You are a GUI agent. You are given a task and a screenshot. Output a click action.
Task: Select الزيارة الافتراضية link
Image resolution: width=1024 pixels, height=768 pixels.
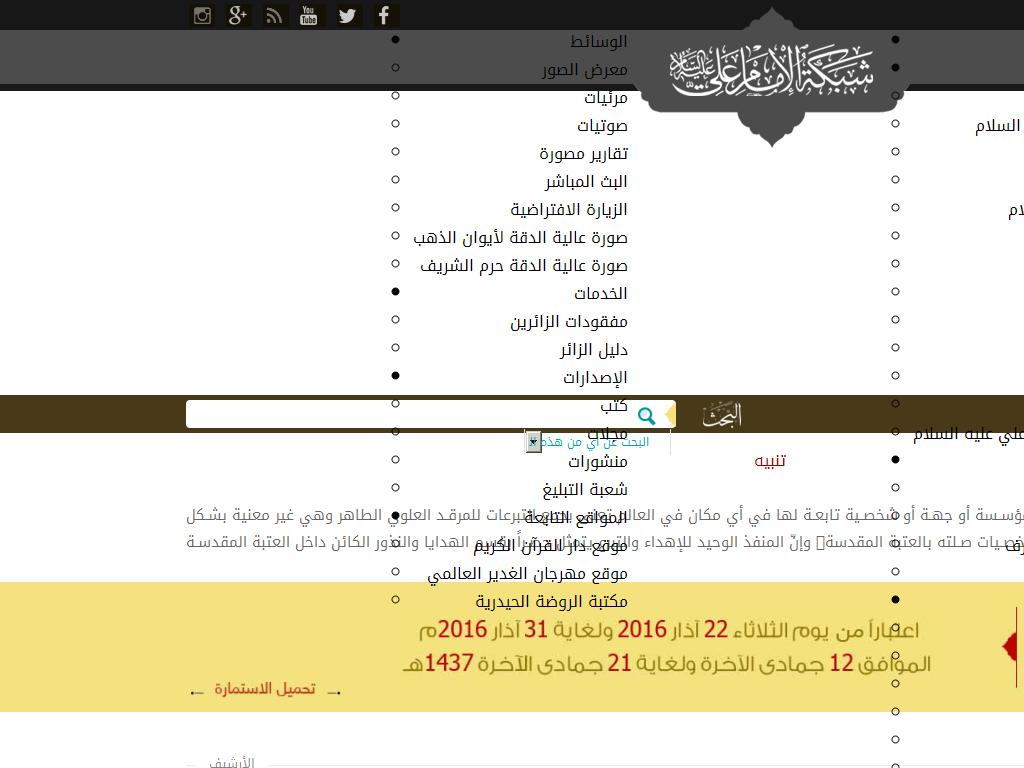(569, 210)
